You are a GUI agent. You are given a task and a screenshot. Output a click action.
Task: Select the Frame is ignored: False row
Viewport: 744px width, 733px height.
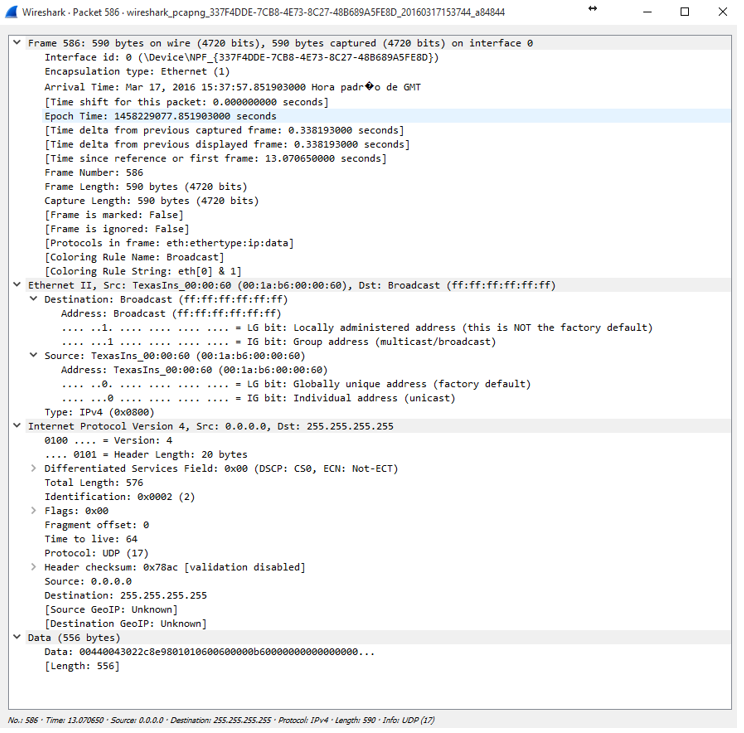tap(117, 229)
